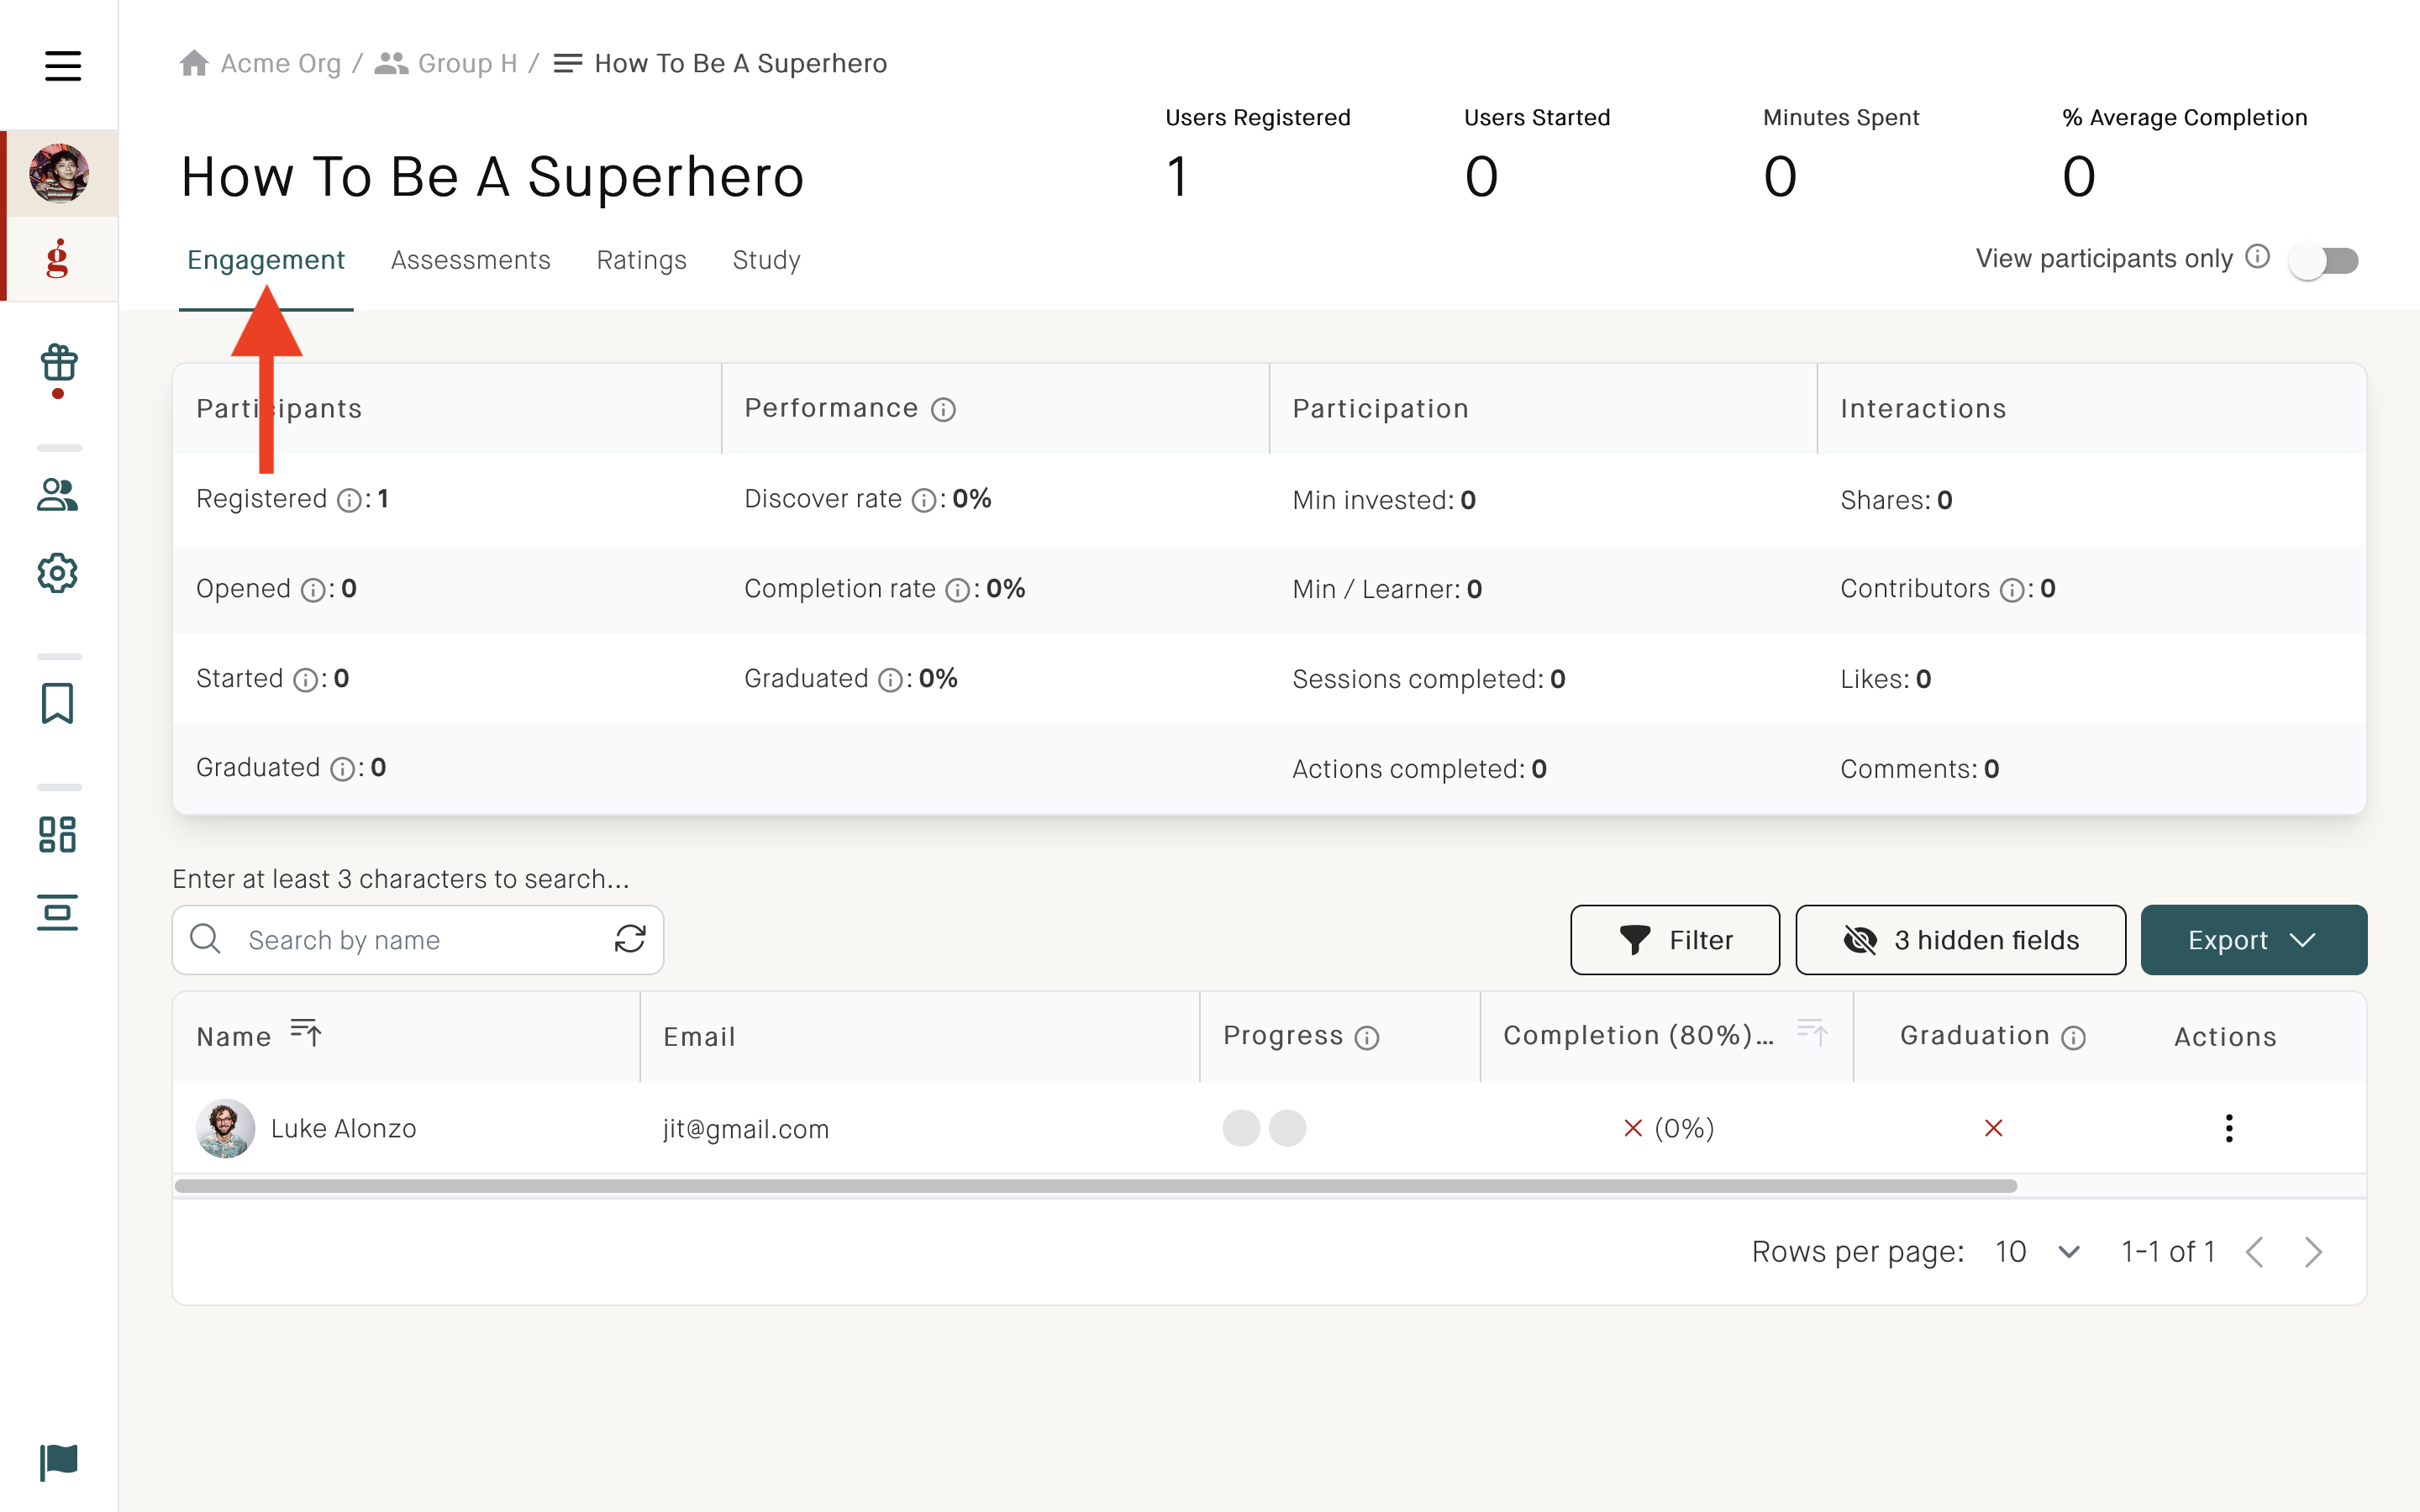Switch to the Assessments tab

[x=470, y=260]
